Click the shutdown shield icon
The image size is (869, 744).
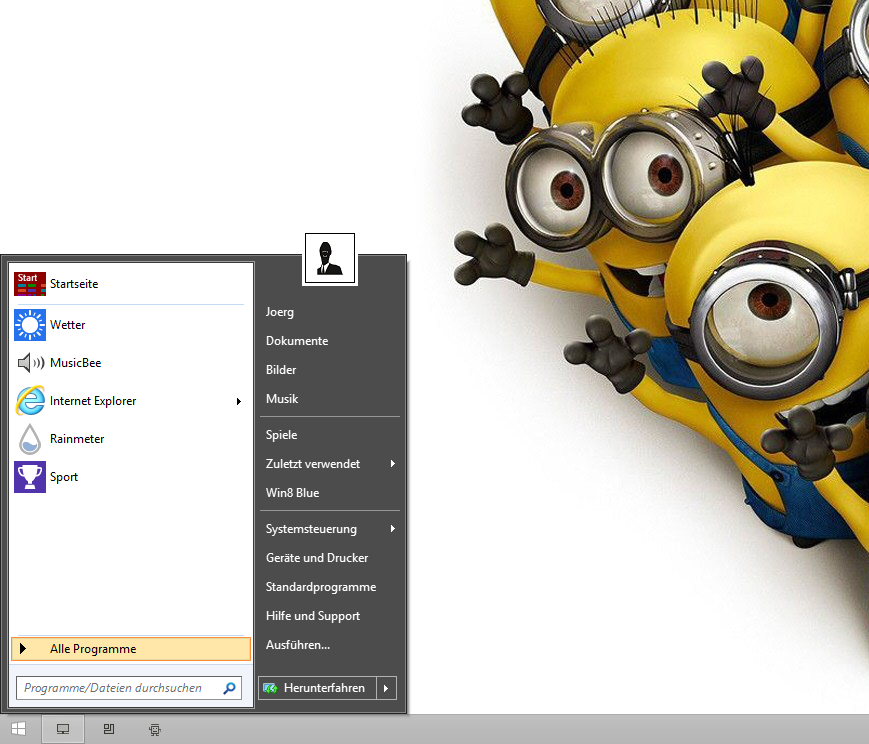click(270, 688)
